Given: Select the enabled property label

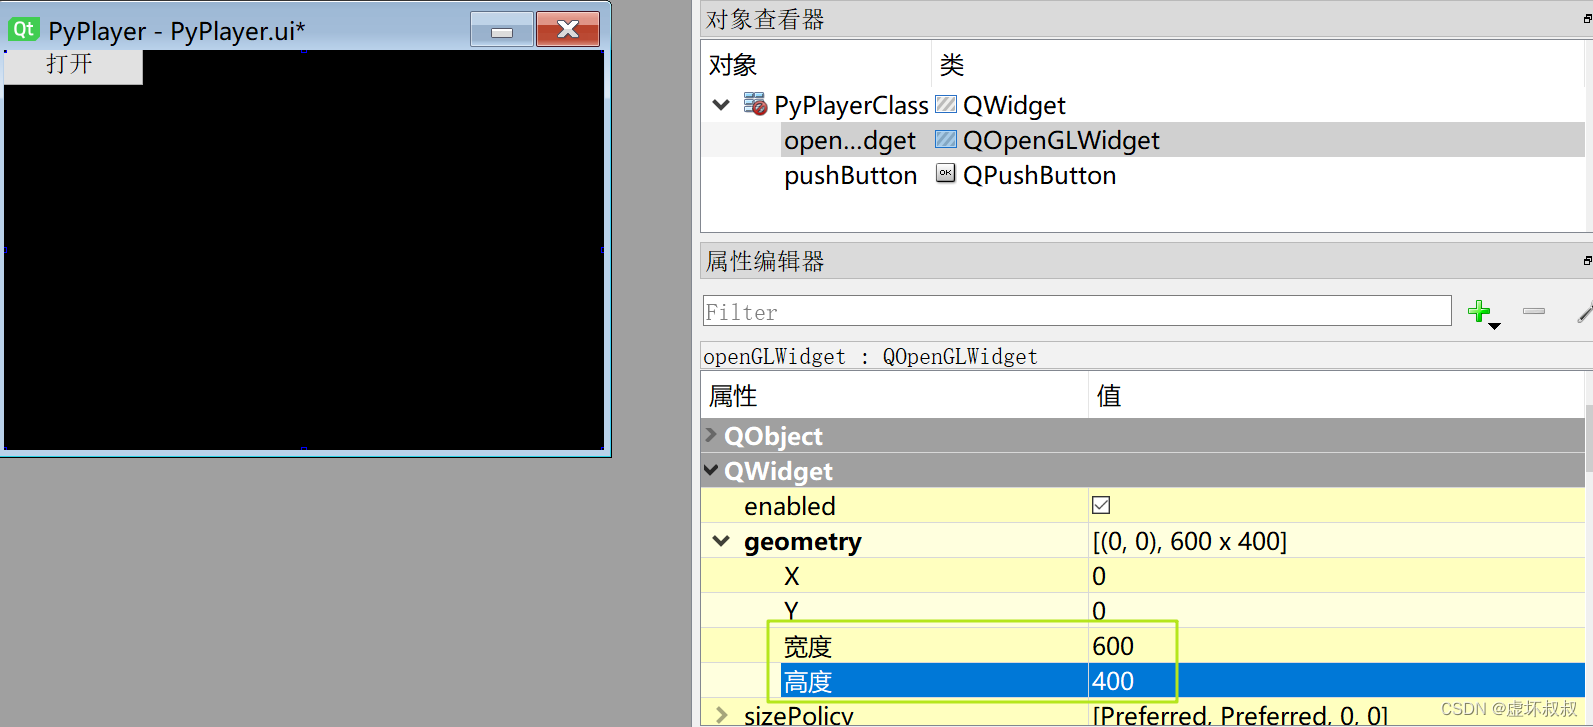Looking at the screenshot, I should point(790,506).
